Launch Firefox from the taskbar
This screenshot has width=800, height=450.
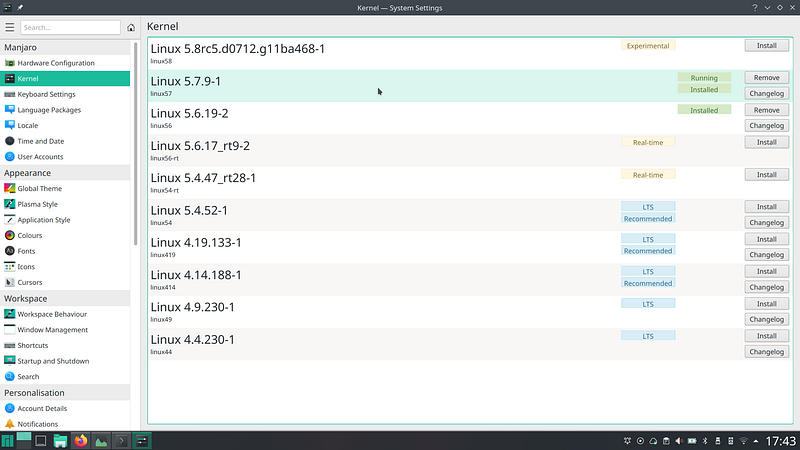81,441
